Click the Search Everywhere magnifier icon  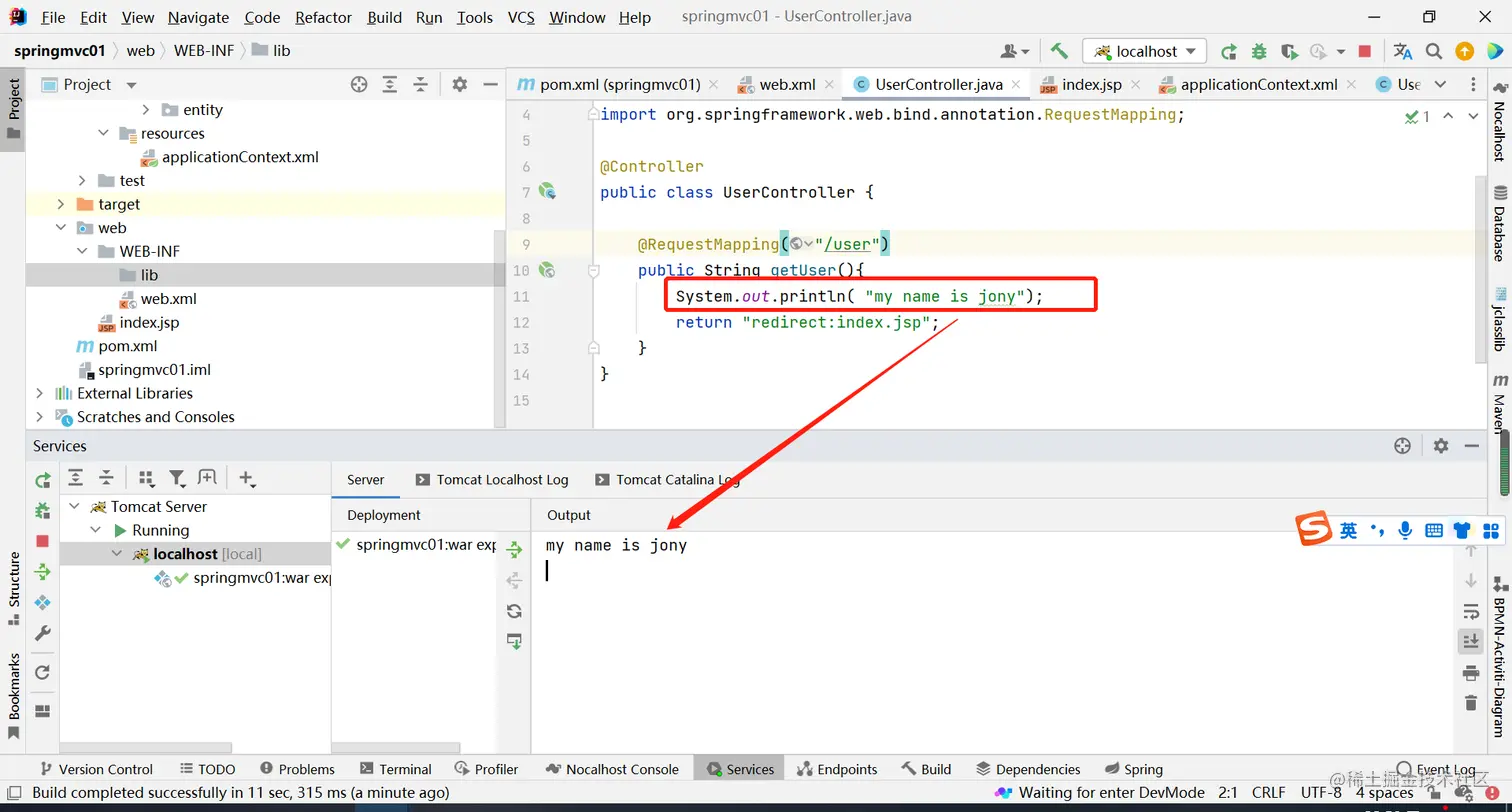tap(1434, 51)
